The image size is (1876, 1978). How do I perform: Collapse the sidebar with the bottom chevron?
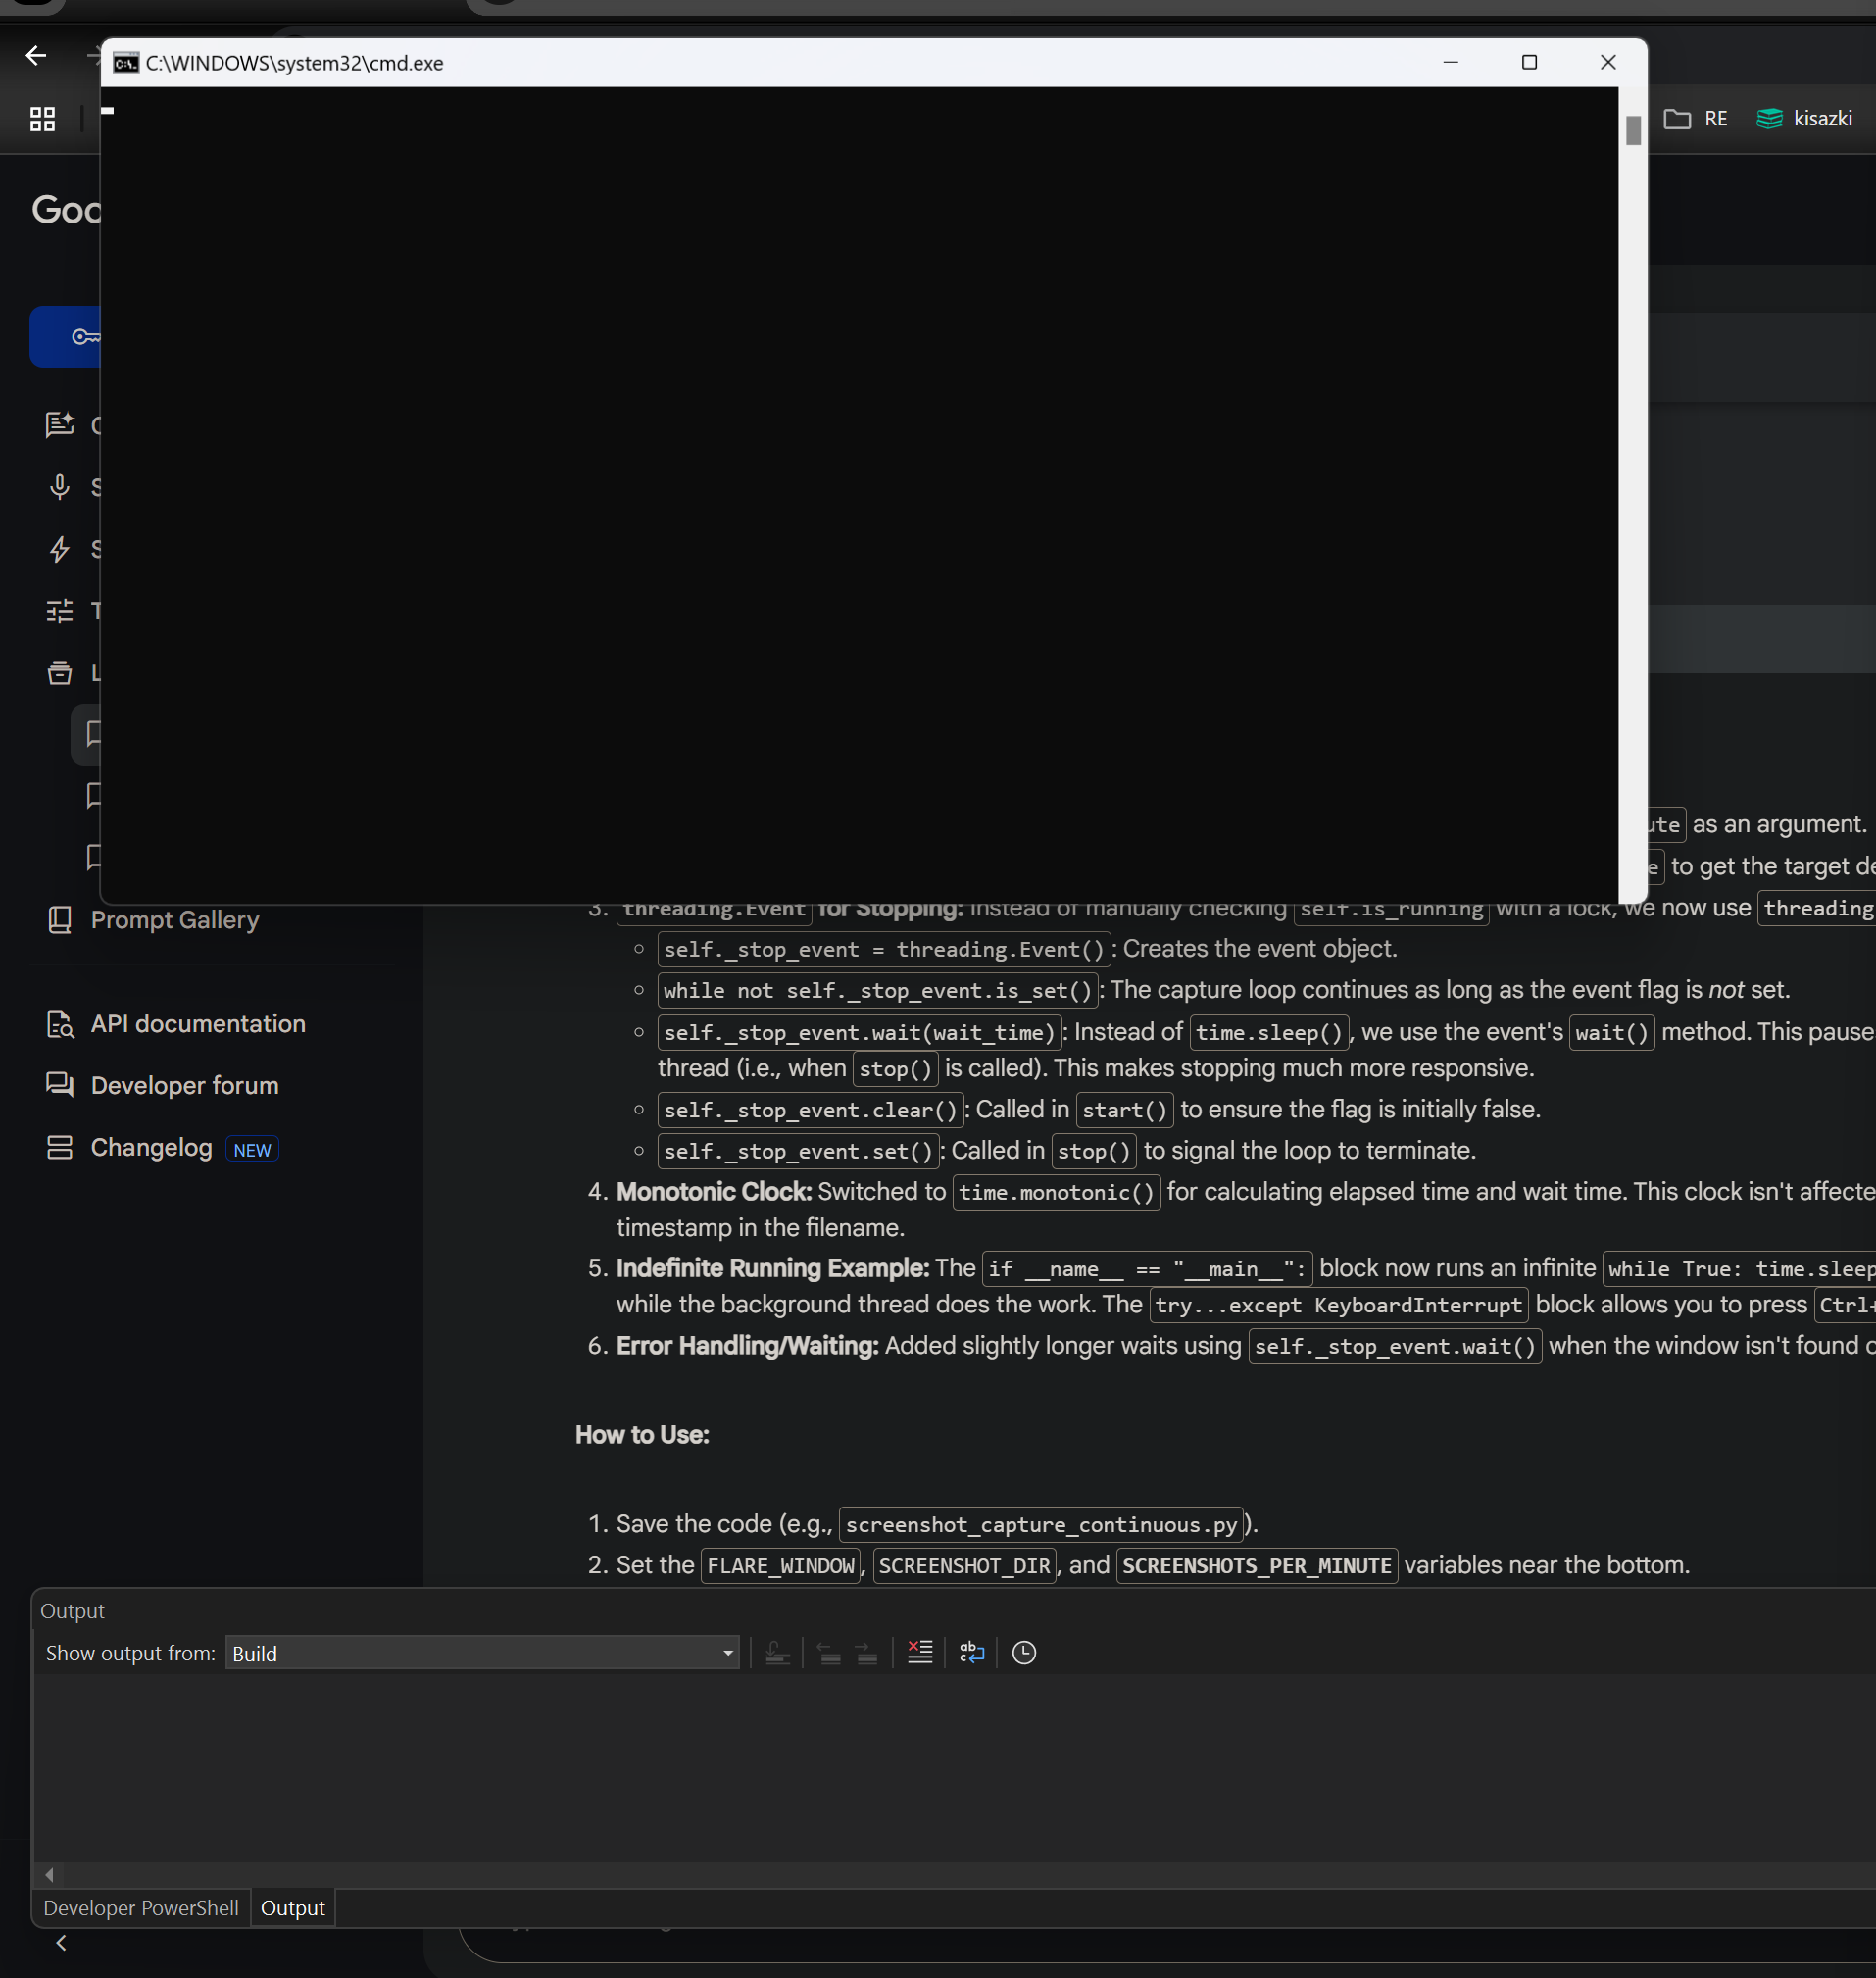coord(60,1941)
